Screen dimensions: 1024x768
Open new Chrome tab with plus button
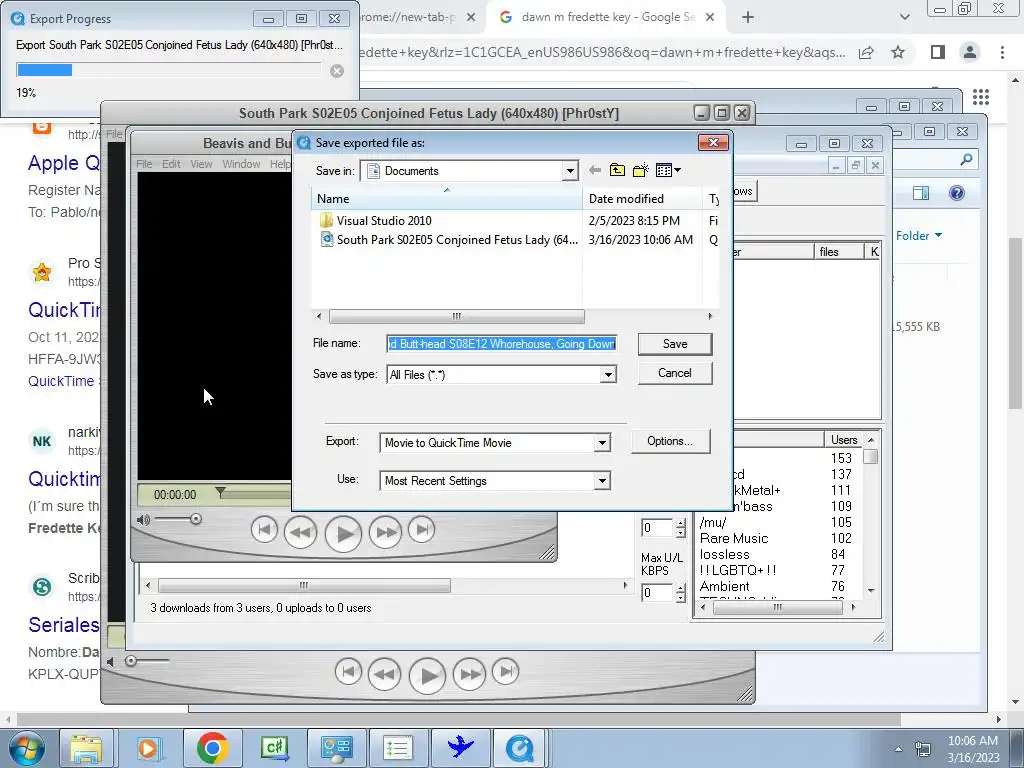748,18
